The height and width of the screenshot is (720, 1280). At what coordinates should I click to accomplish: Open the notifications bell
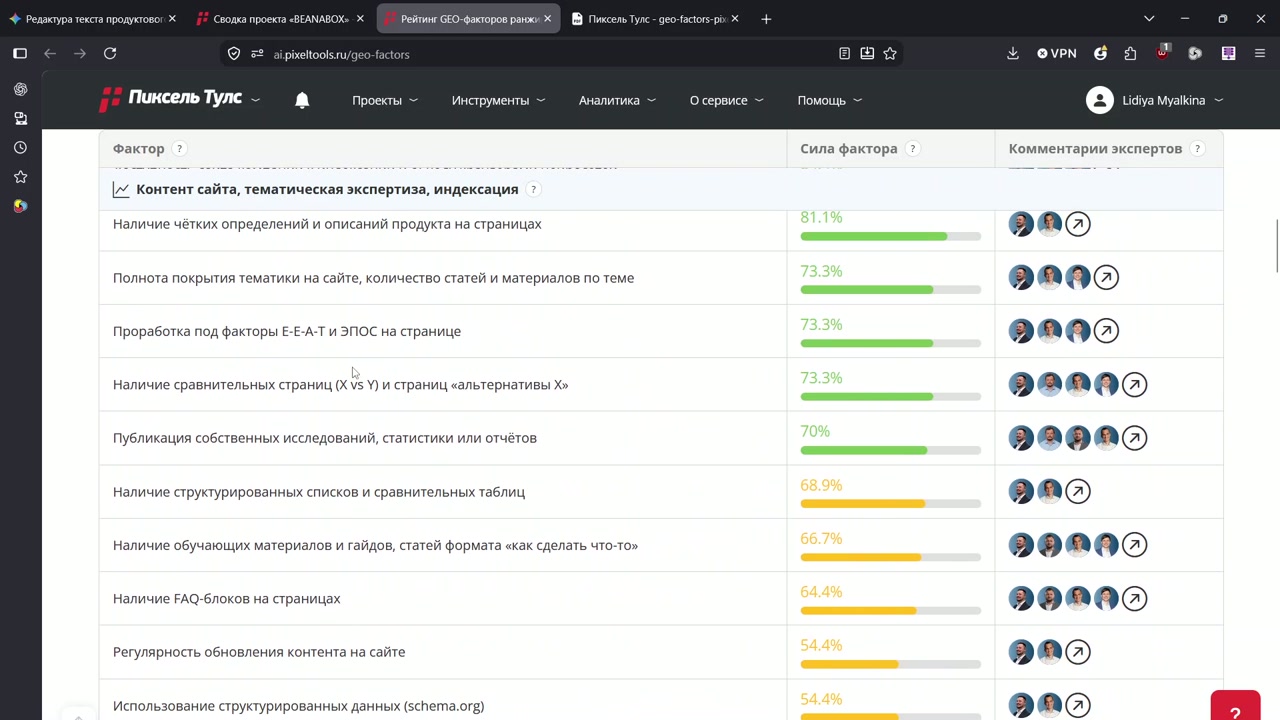tap(302, 100)
